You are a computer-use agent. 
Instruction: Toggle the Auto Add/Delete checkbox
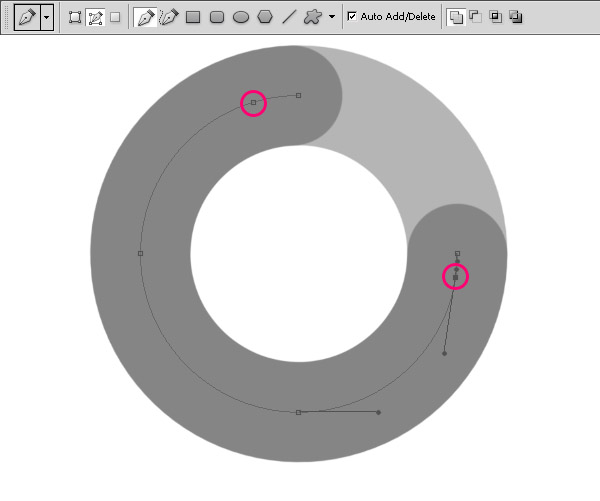[352, 16]
